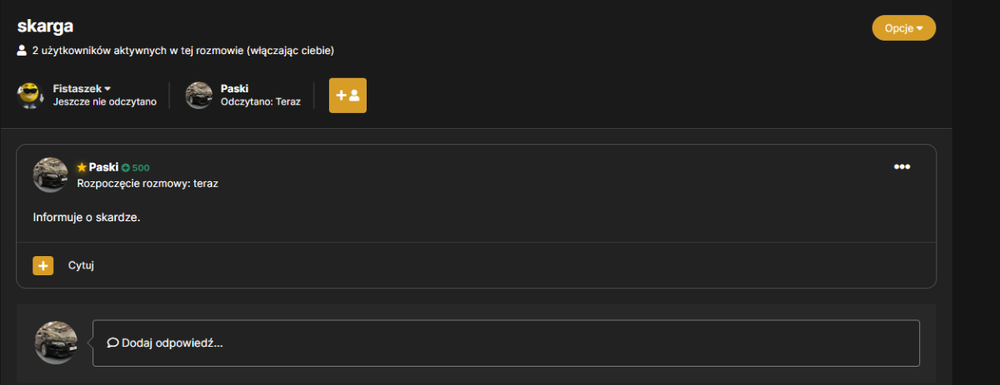Click the Rozpoczęcie rozmowy: teraz timestamp

pyautogui.click(x=148, y=184)
